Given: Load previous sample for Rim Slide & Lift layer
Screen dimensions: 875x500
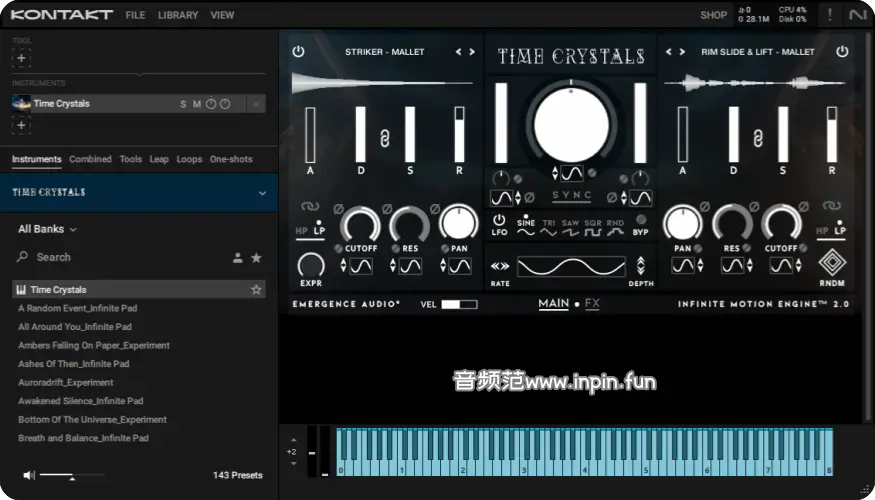Looking at the screenshot, I should tap(669, 51).
